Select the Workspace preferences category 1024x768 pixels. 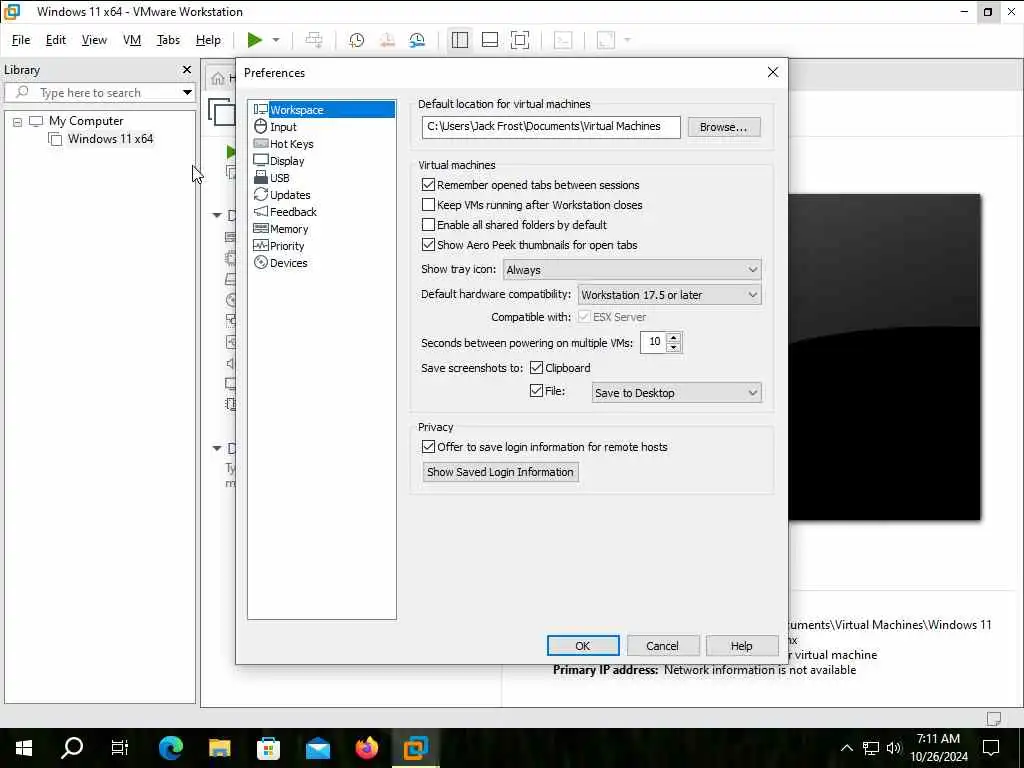pos(323,110)
